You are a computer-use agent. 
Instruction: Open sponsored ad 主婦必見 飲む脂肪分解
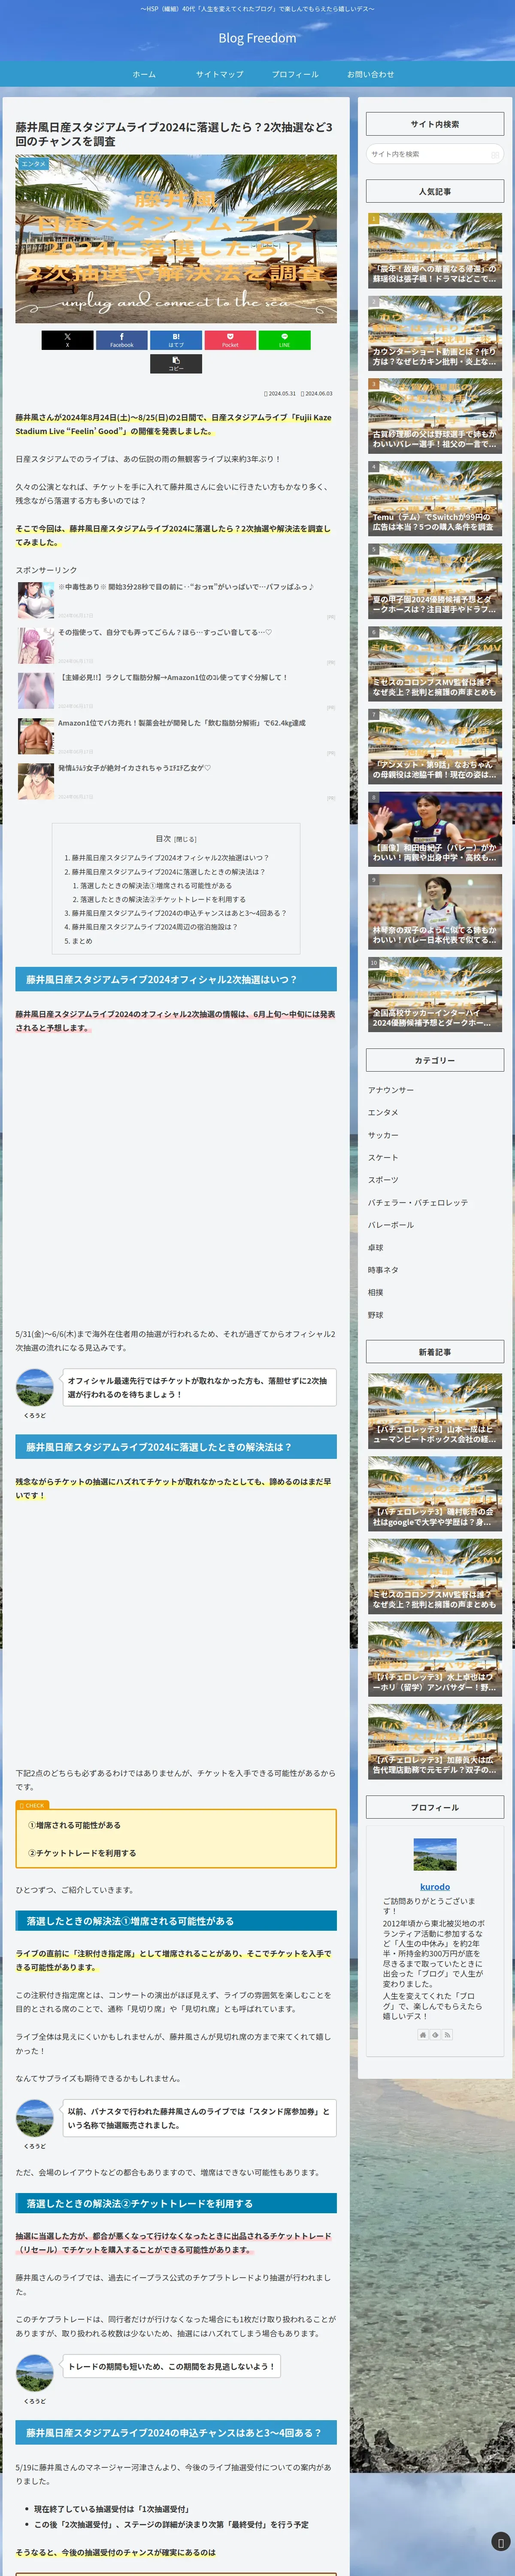click(172, 677)
